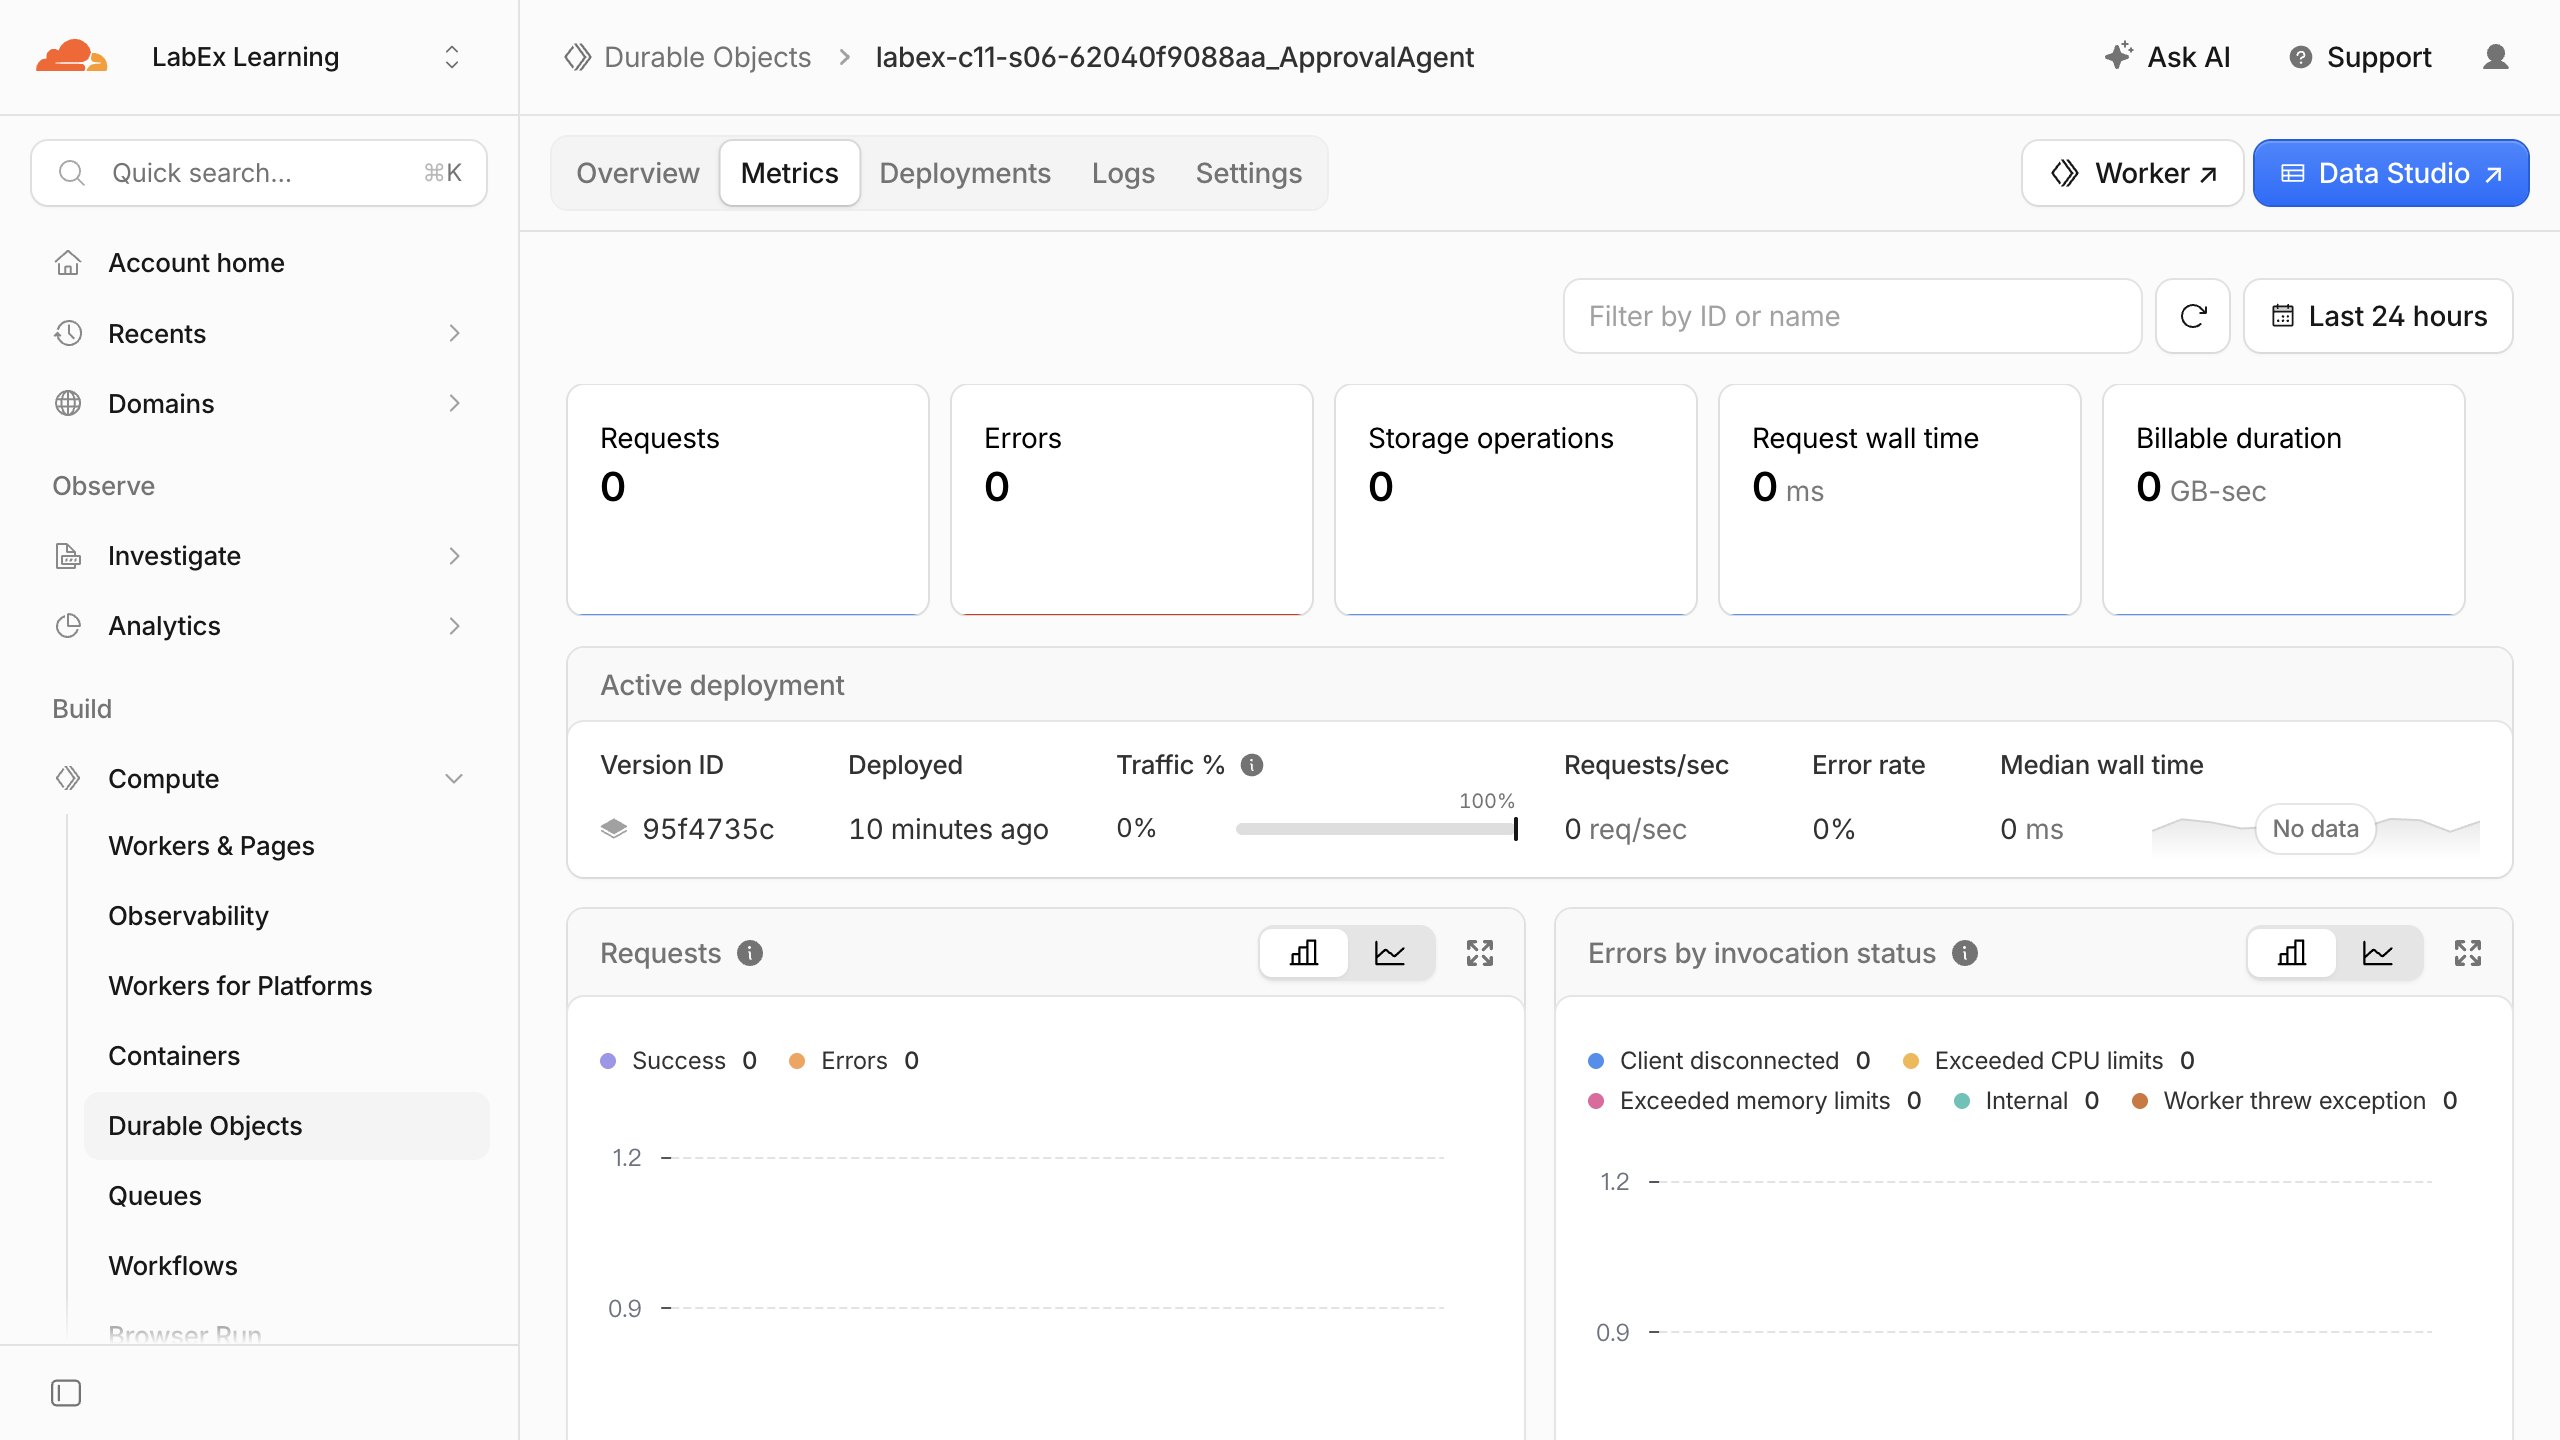Image resolution: width=2560 pixels, height=1440 pixels.
Task: Open Workers & Pages
Action: tap(211, 846)
